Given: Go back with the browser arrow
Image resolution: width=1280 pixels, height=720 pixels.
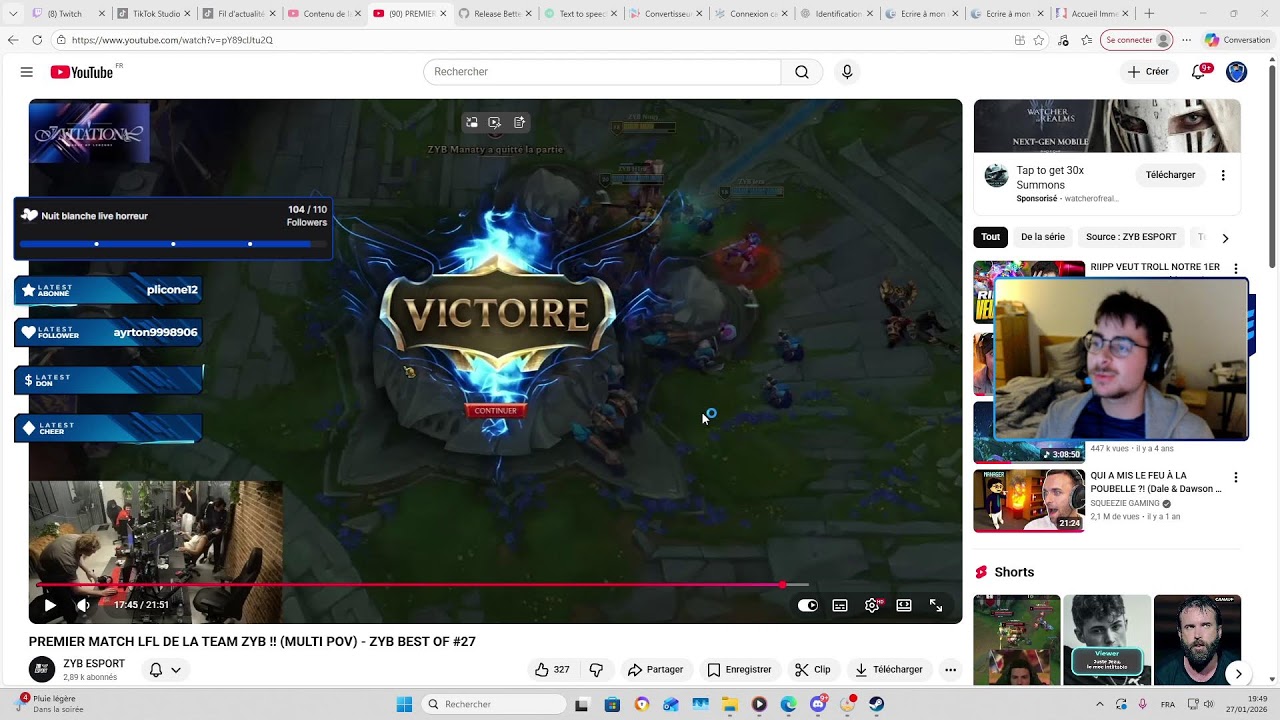Looking at the screenshot, I should [13, 40].
